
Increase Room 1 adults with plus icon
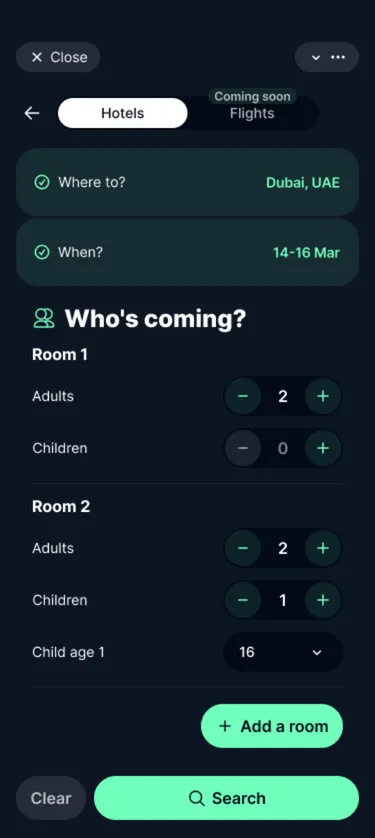tap(323, 396)
